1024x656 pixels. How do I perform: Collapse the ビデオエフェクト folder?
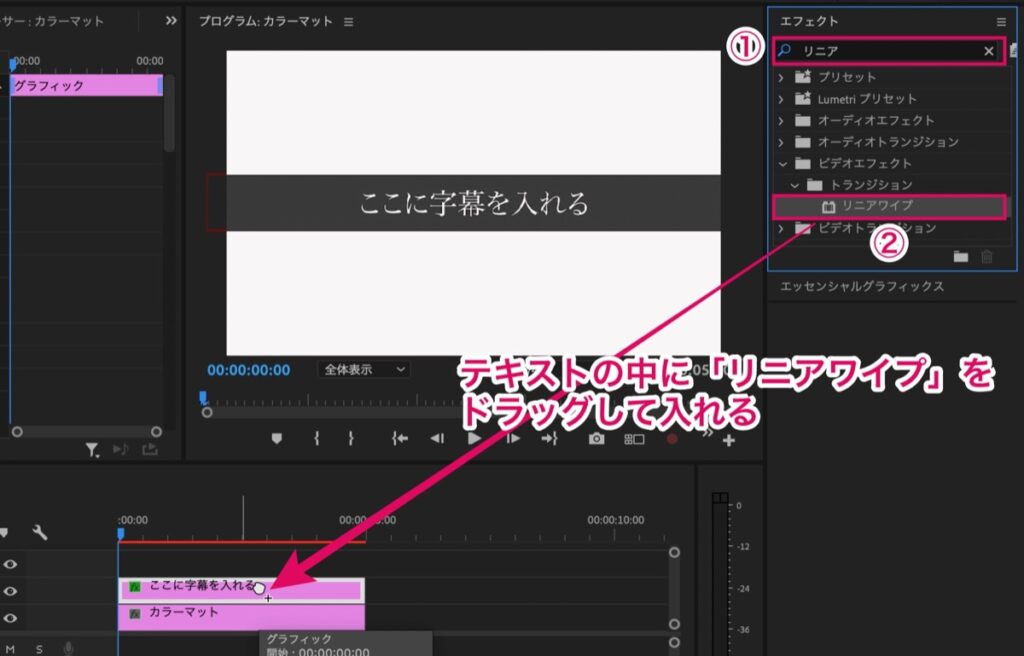782,164
